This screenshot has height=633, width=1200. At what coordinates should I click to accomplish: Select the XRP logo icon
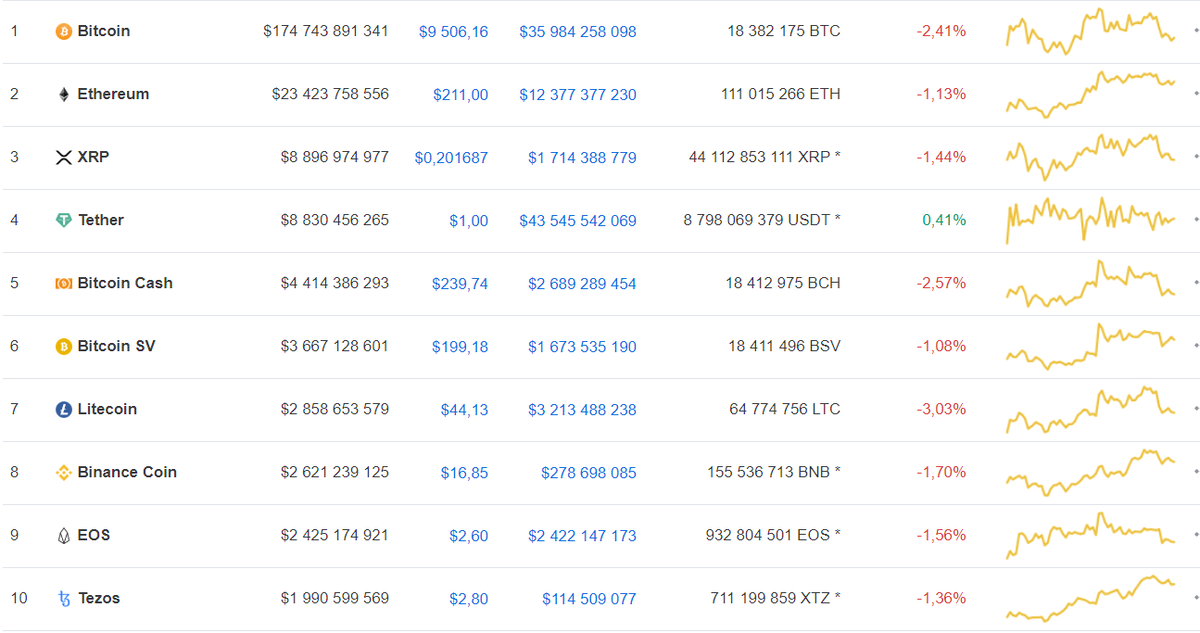click(x=63, y=157)
